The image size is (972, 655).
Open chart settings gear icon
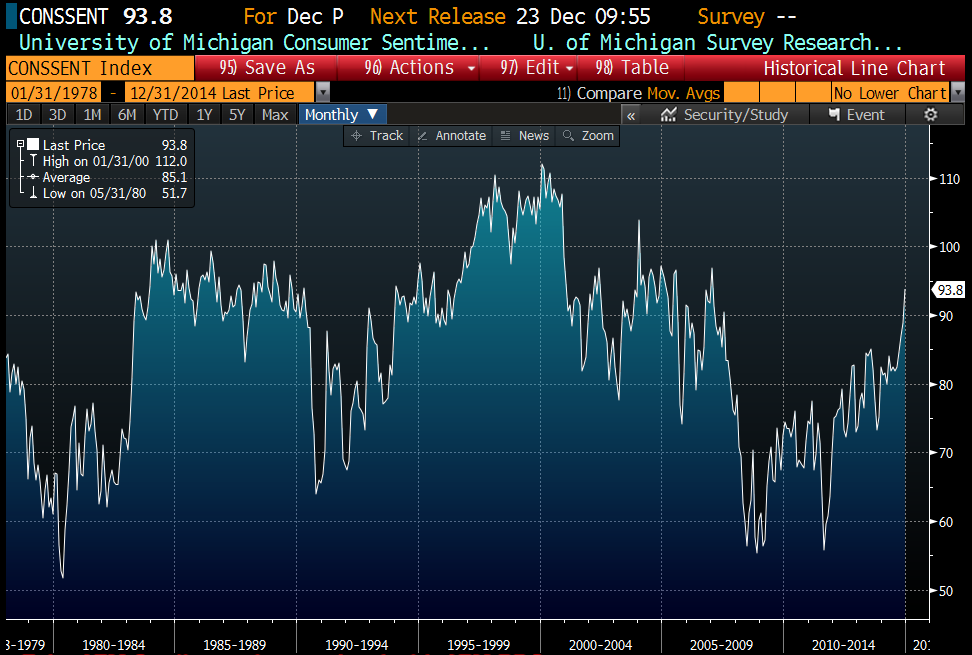click(x=930, y=114)
